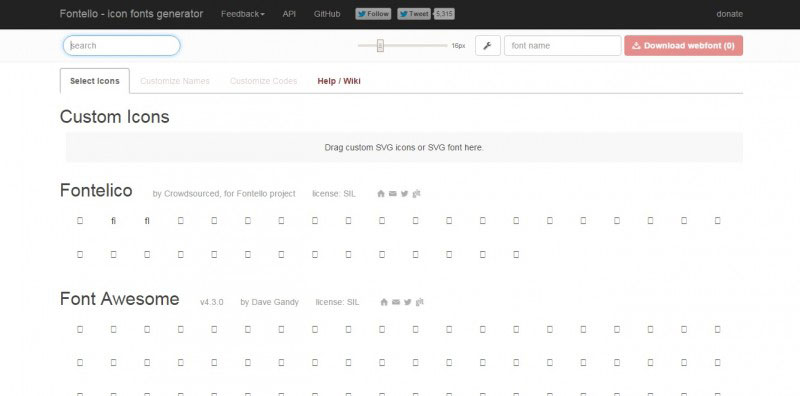800x396 pixels.
Task: Switch to the Select Icons tab
Action: [x=95, y=81]
